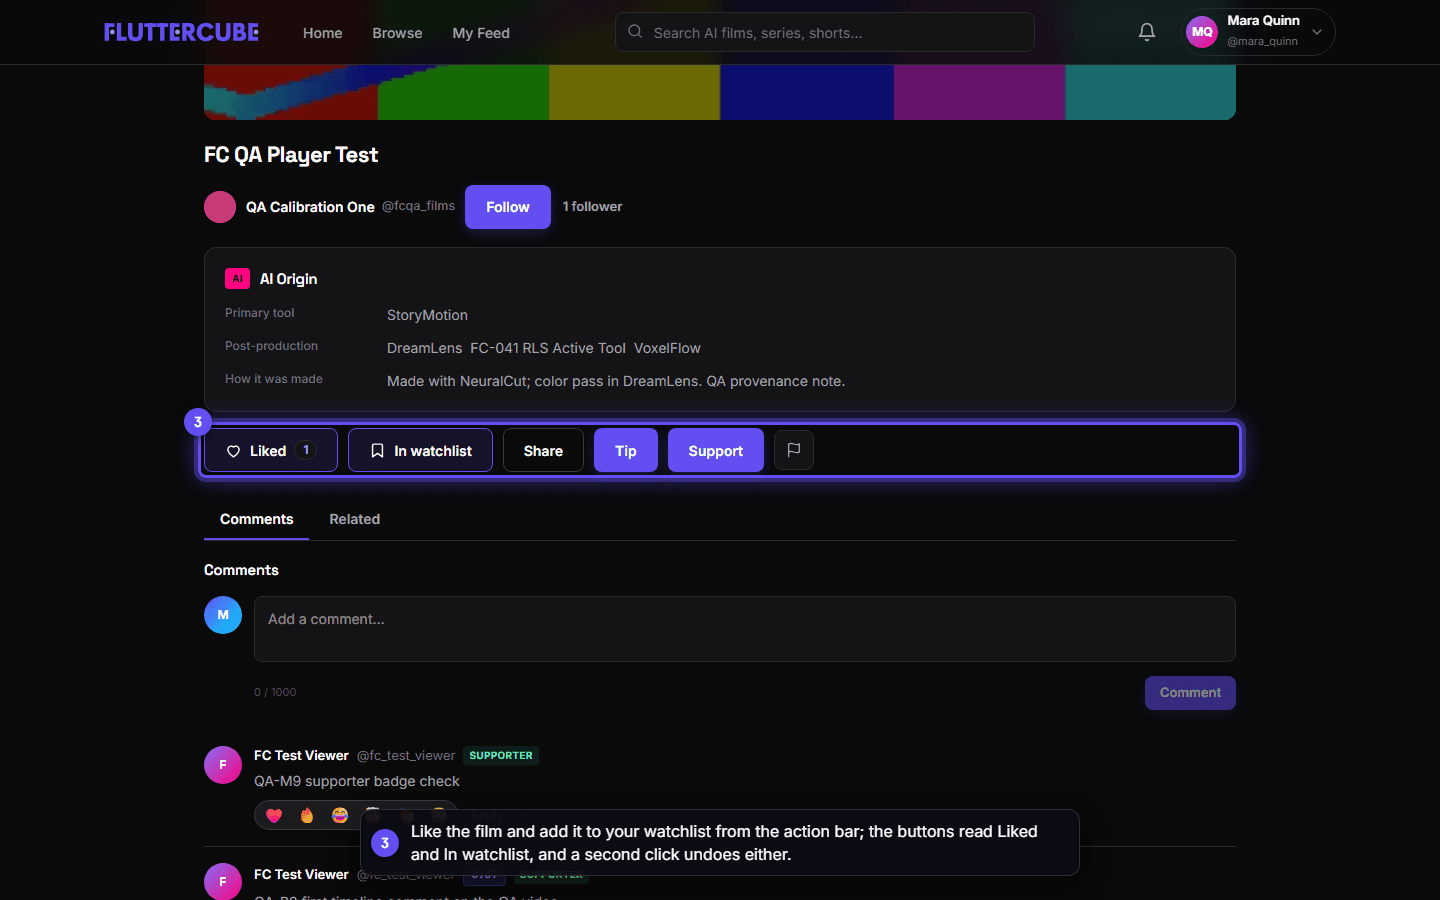Click the Support button
Viewport: 1440px width, 900px height.
tap(716, 450)
